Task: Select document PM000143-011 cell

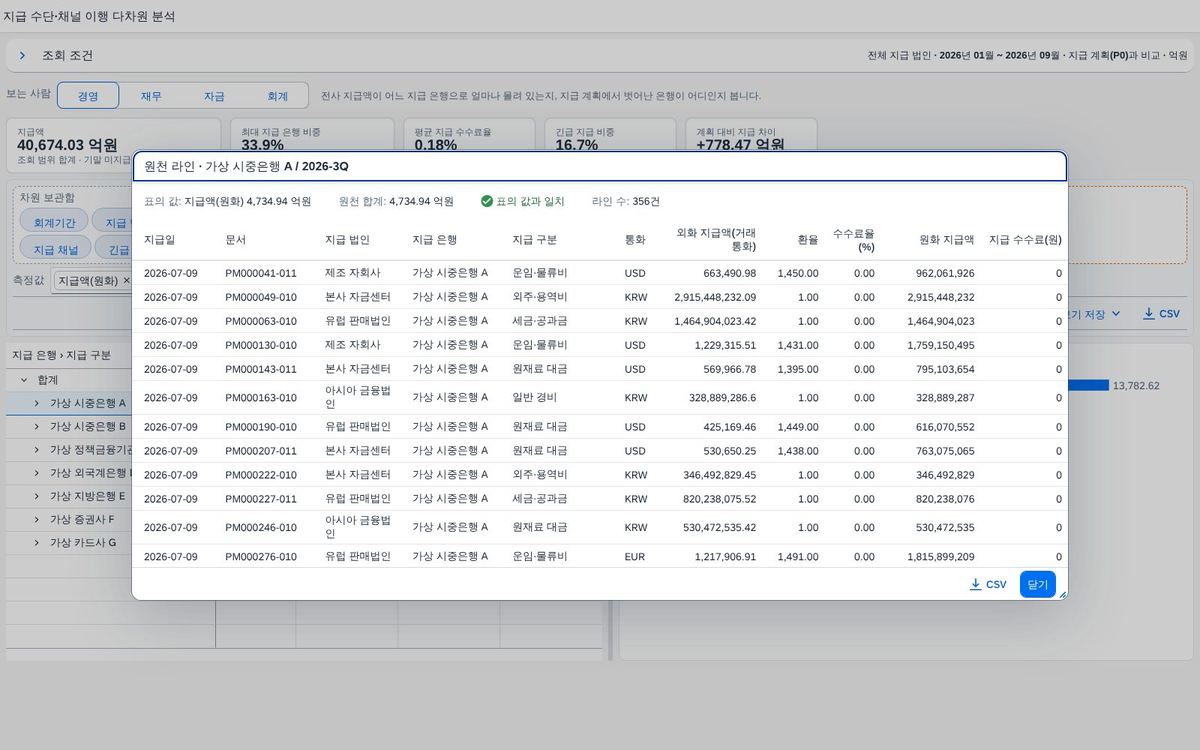Action: [261, 369]
